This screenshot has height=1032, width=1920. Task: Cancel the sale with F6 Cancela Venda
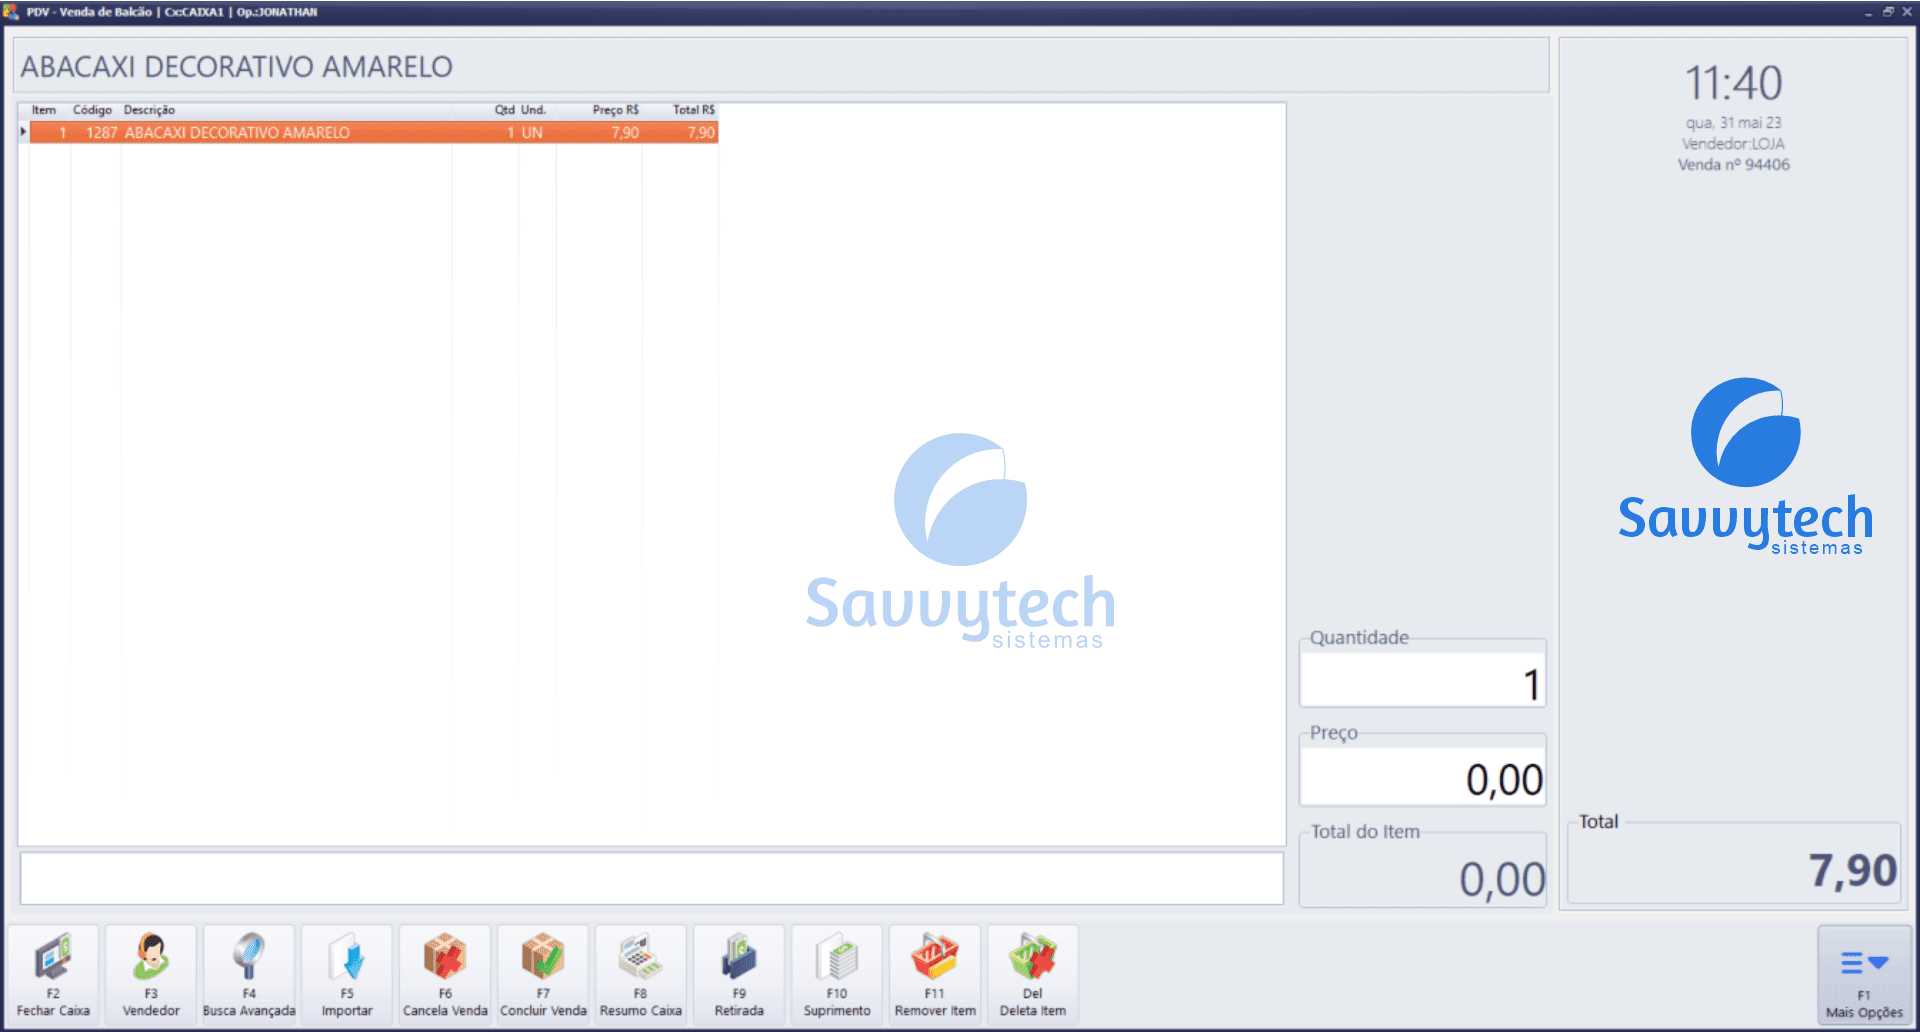(x=445, y=973)
